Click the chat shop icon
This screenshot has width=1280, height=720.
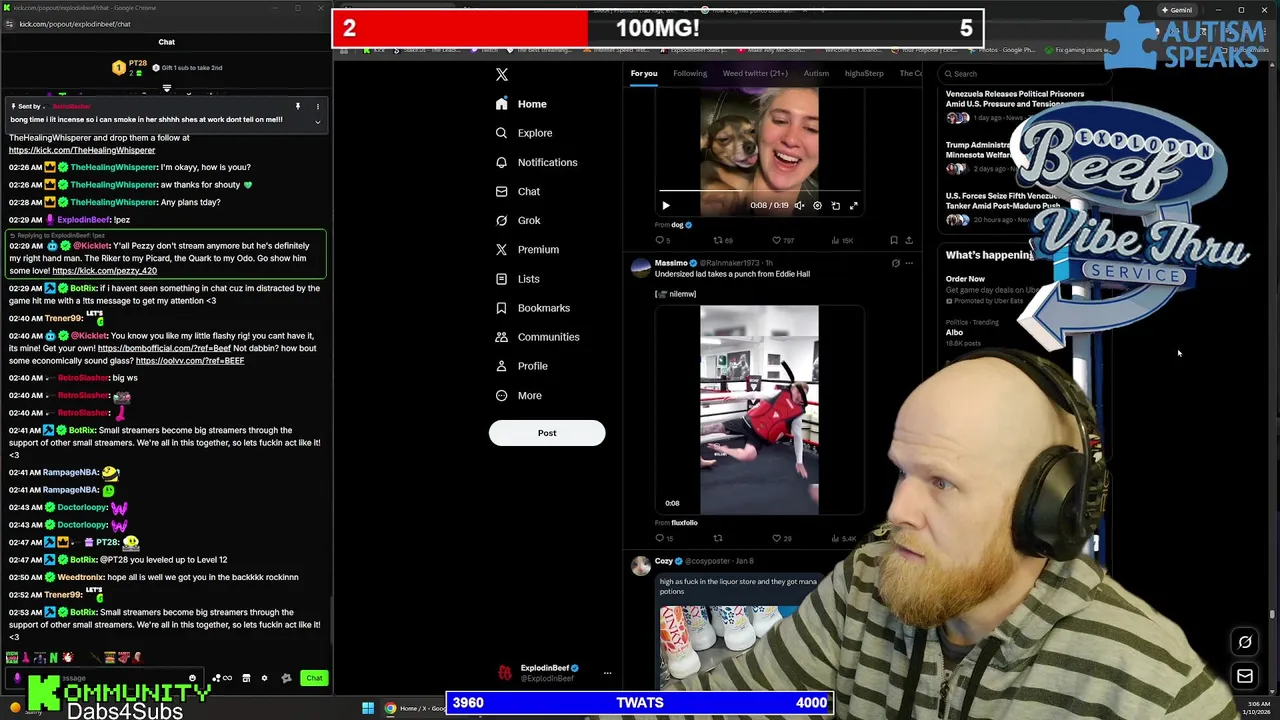(246, 678)
